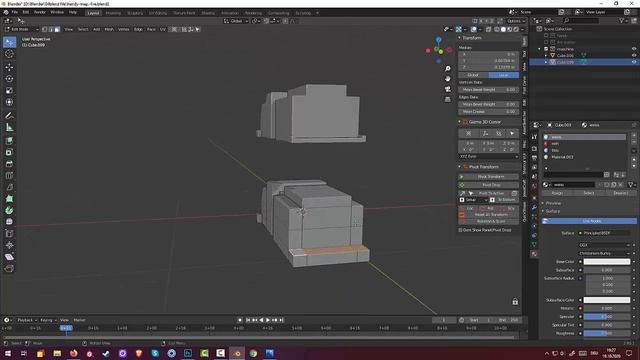The image size is (640, 360).
Task: Switch Median transform to Global
Action: [x=473, y=75]
